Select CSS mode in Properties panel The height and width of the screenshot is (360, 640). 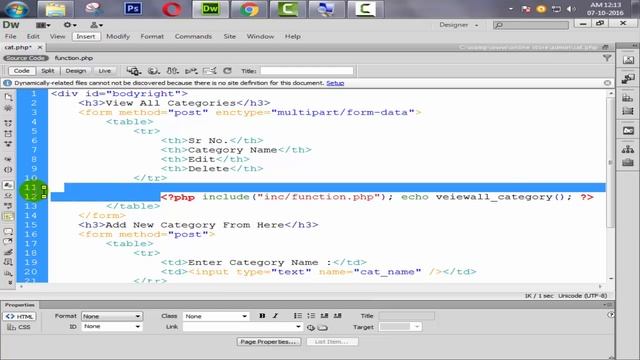tap(19, 327)
